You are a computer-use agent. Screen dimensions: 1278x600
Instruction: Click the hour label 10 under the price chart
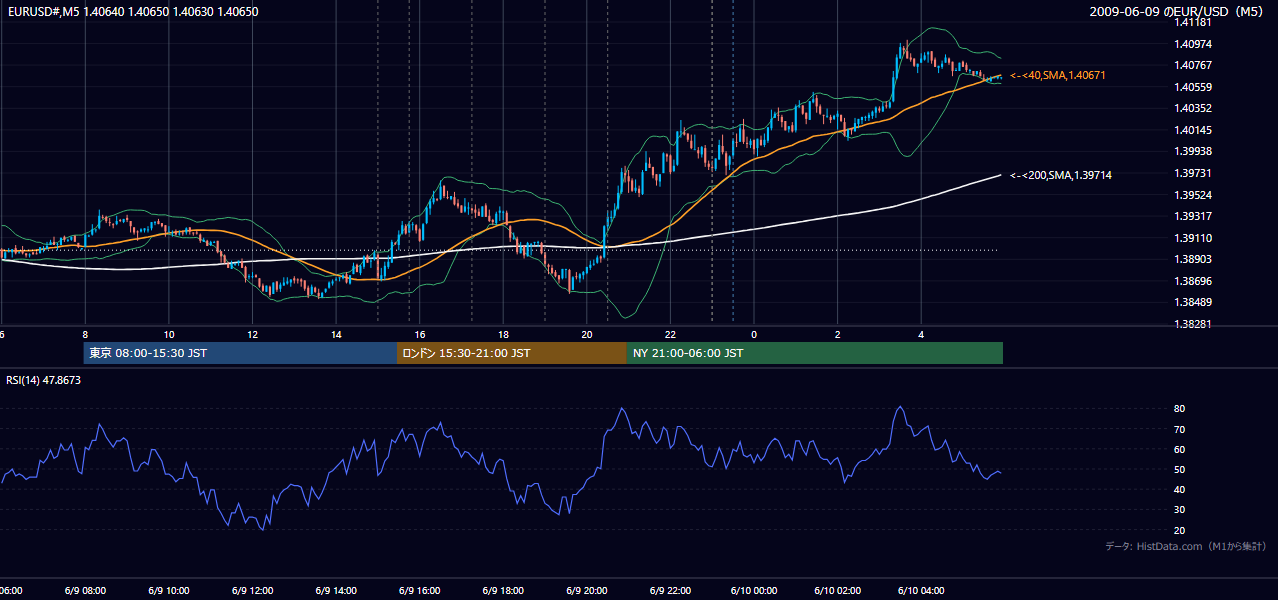[169, 334]
